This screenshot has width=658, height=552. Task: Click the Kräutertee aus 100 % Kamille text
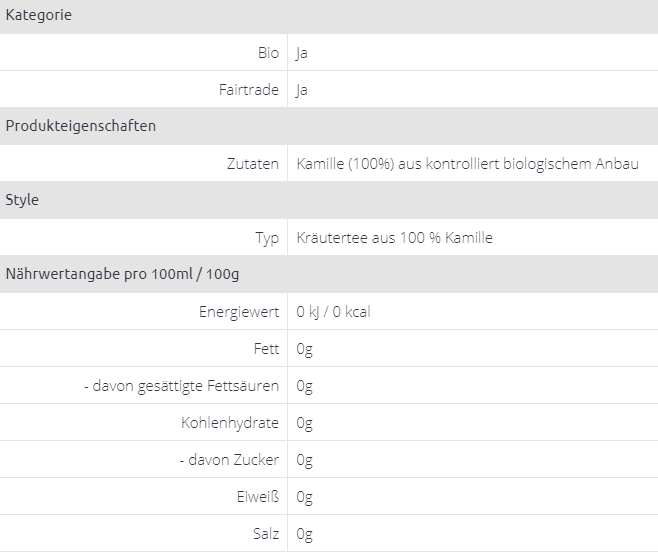[x=394, y=238]
